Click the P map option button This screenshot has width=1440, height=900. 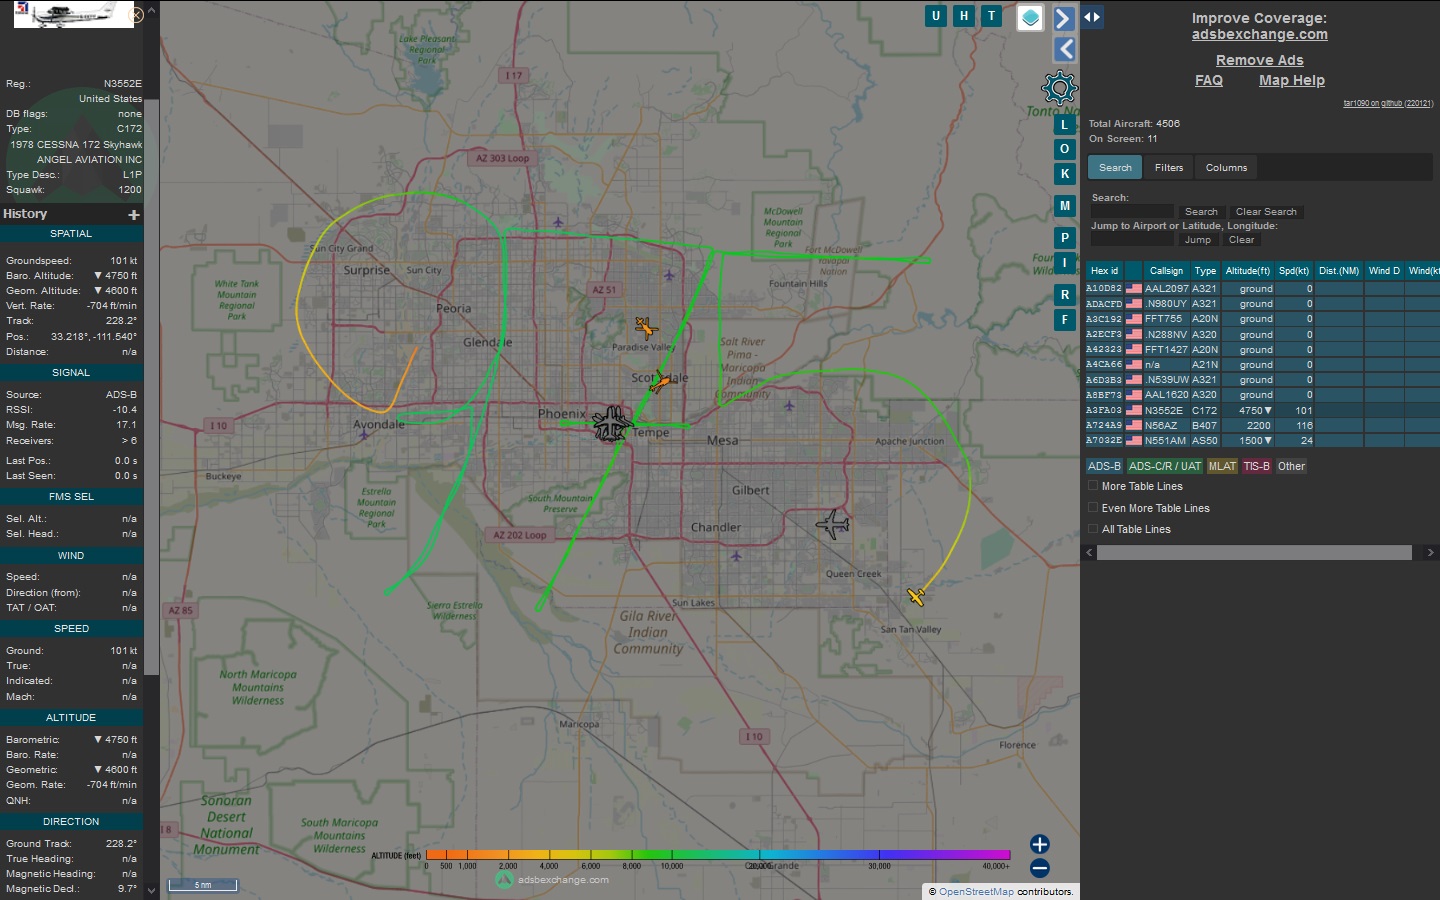[1064, 238]
